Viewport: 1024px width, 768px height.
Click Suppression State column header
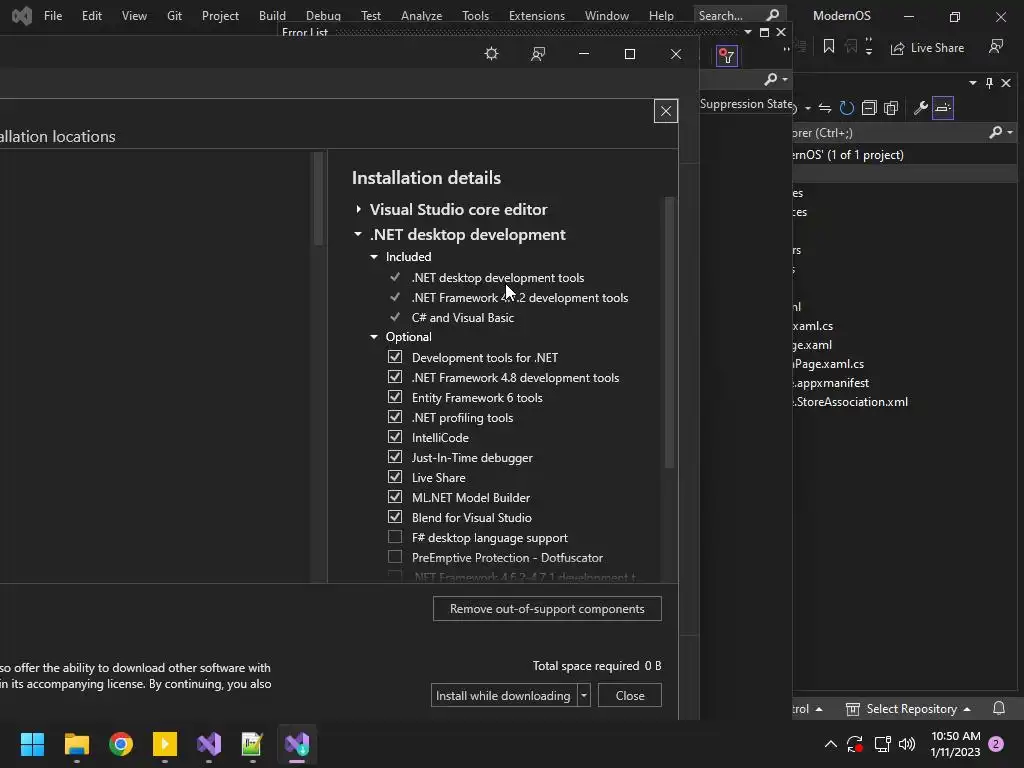746,104
